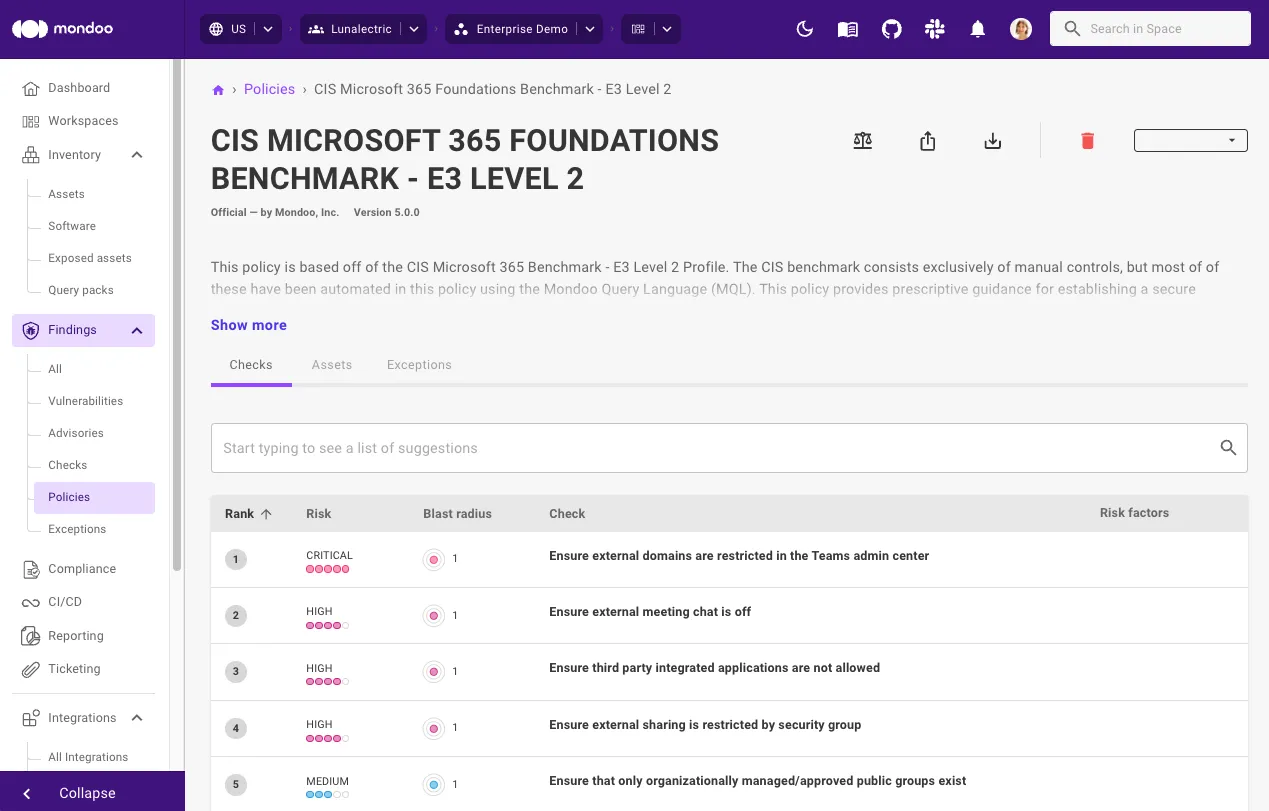Go to home via breadcrumb icon

[x=218, y=90]
